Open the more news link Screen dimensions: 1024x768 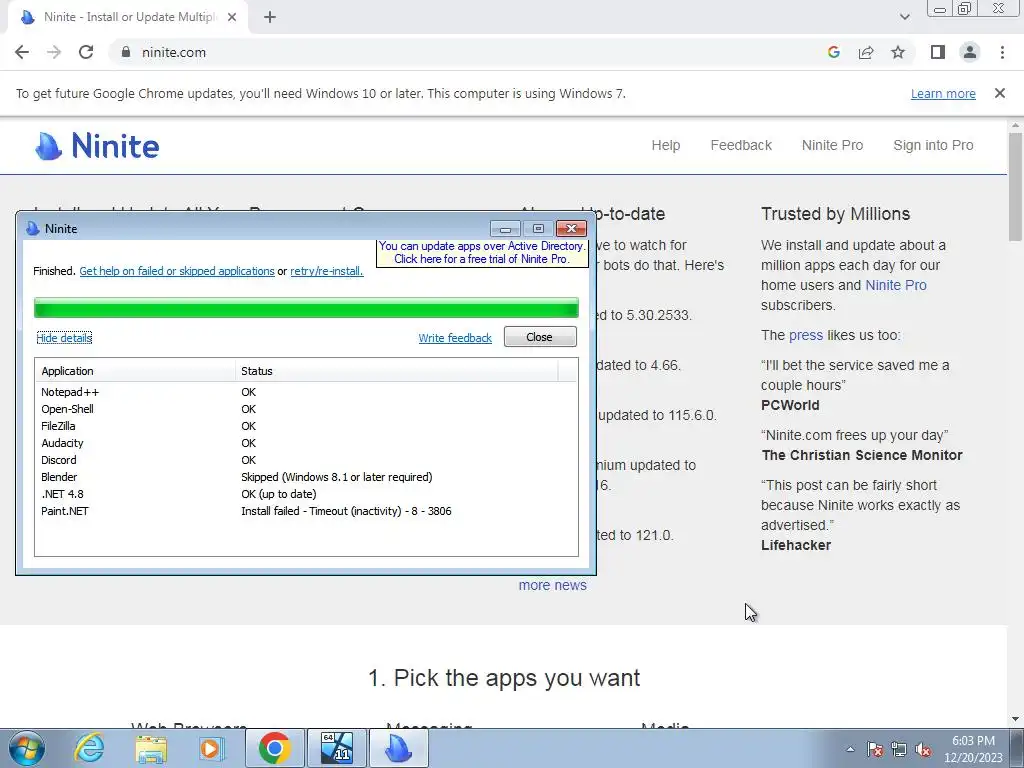point(552,585)
